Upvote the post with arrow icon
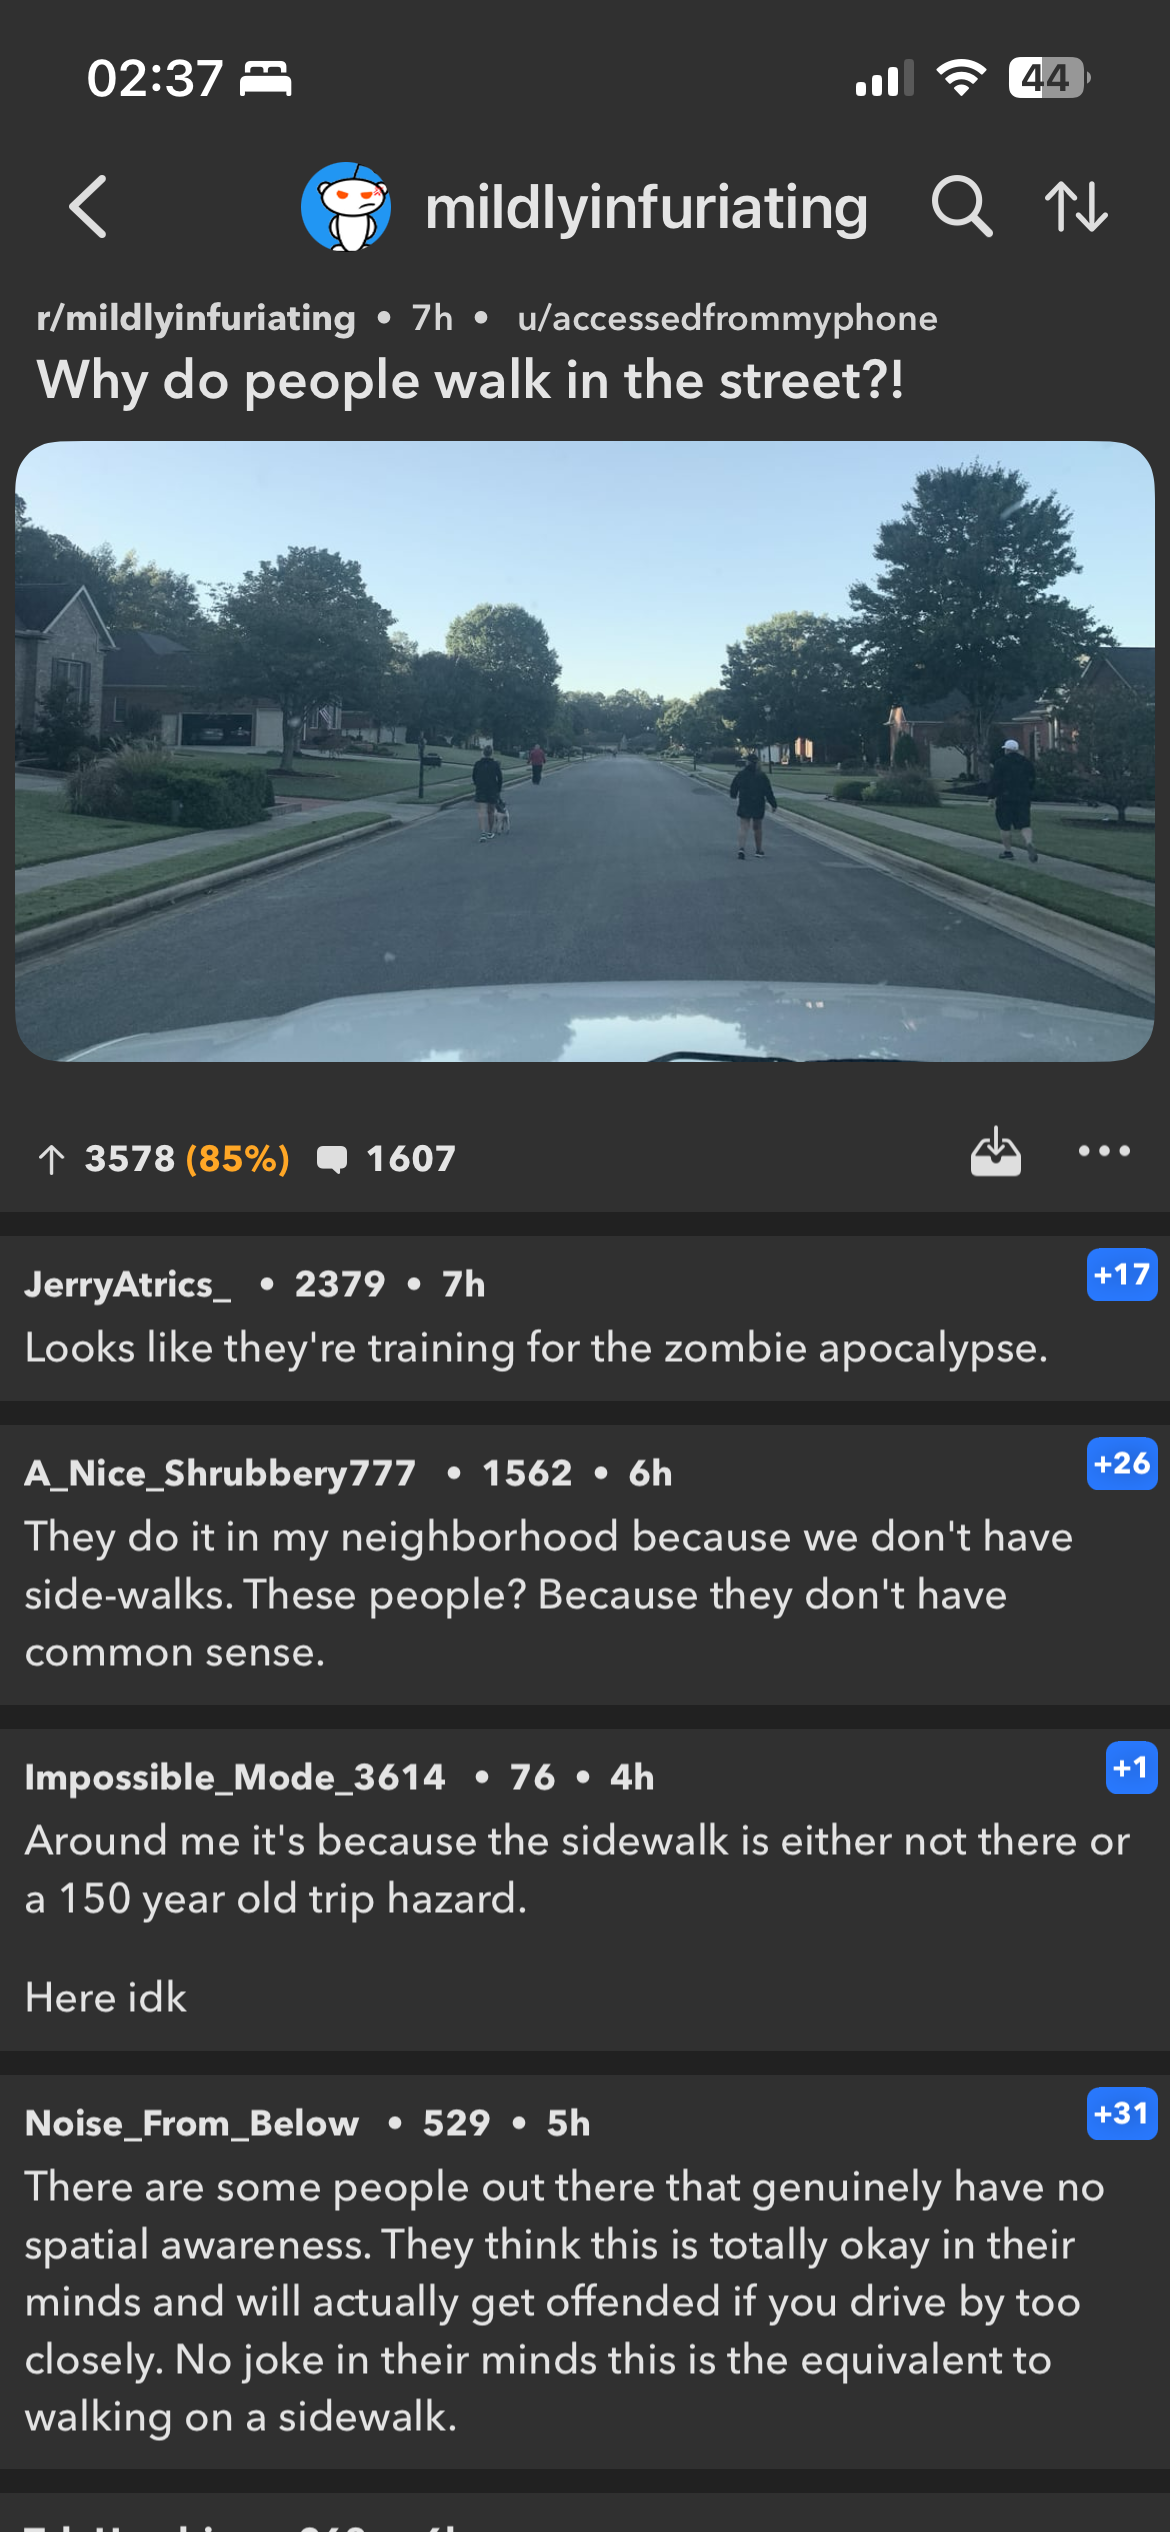Screen dimensions: 1170x2532 tap(51, 1159)
